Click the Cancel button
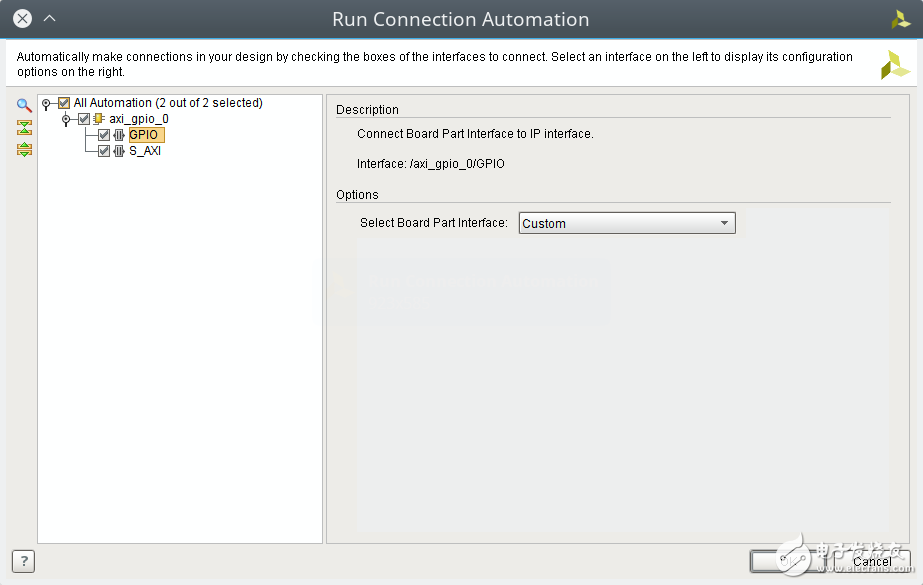The height and width of the screenshot is (585, 923). pos(871,561)
